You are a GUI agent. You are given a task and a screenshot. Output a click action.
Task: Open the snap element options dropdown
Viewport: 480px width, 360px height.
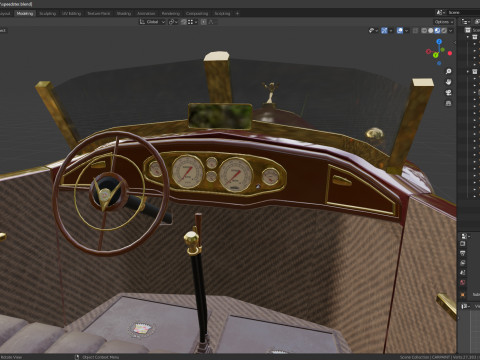click(192, 22)
